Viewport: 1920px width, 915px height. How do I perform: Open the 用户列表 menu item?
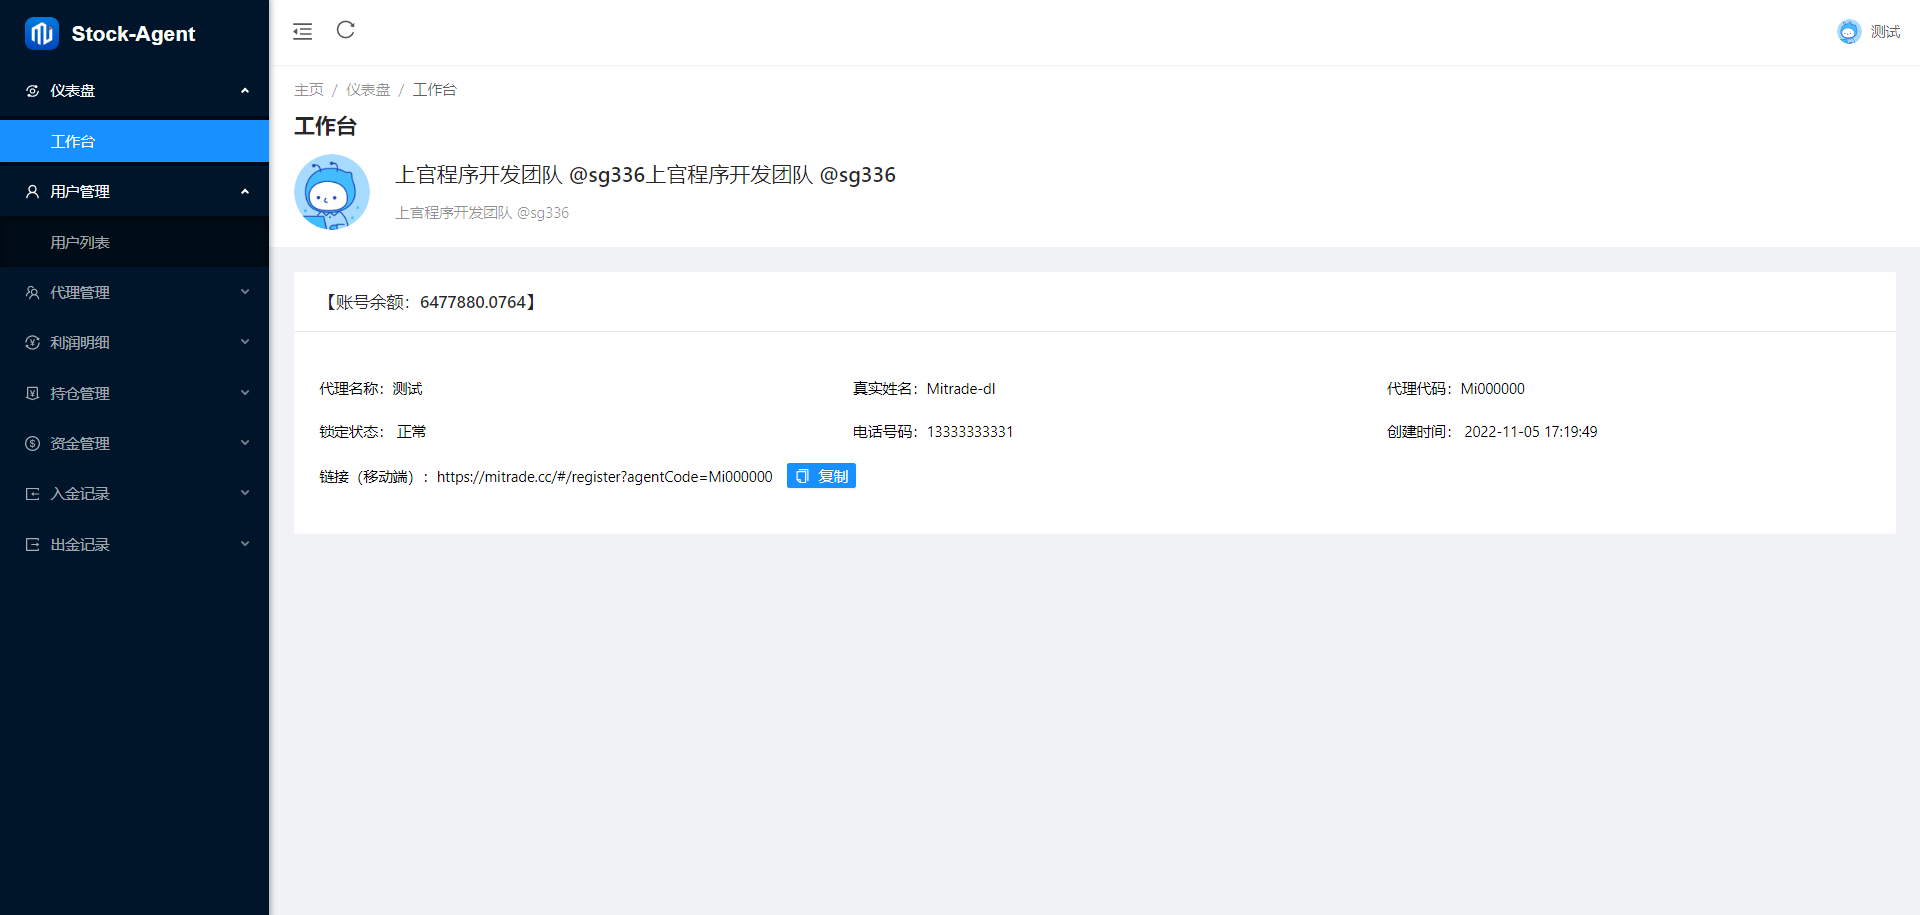[x=80, y=242]
